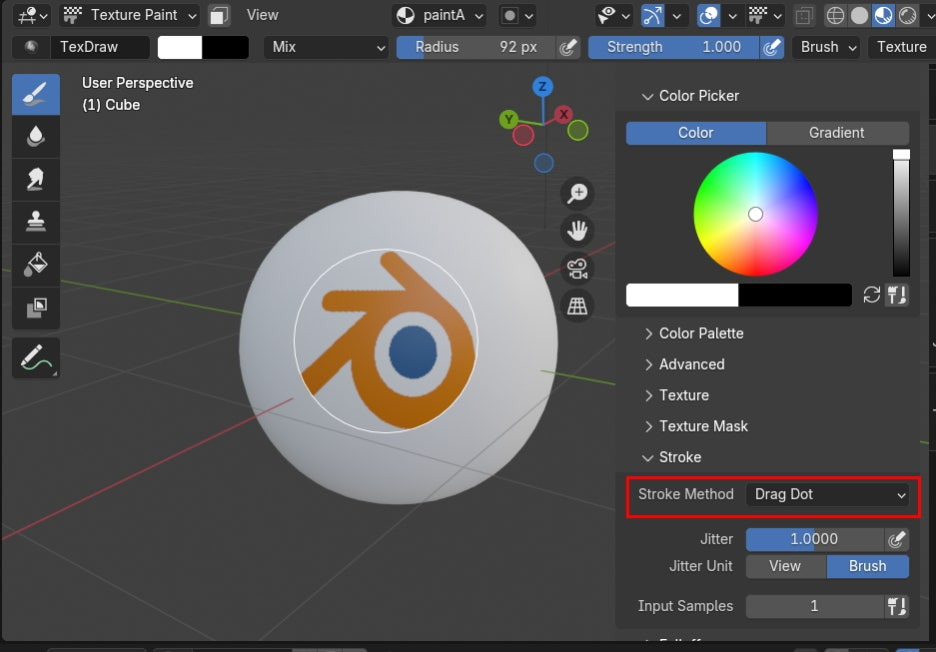936x652 pixels.
Task: Click the Strength slider
Action: (x=673, y=47)
